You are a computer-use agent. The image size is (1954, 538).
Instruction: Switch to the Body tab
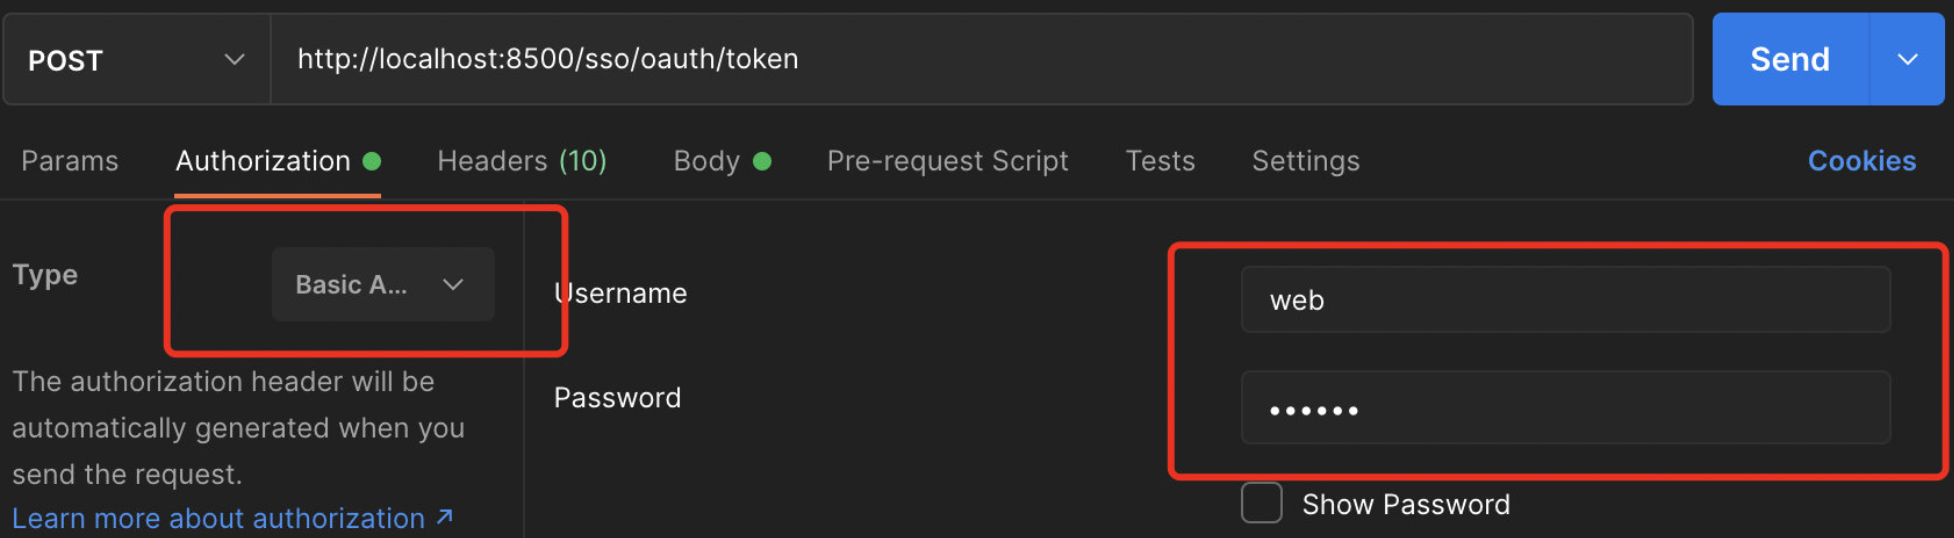point(706,161)
